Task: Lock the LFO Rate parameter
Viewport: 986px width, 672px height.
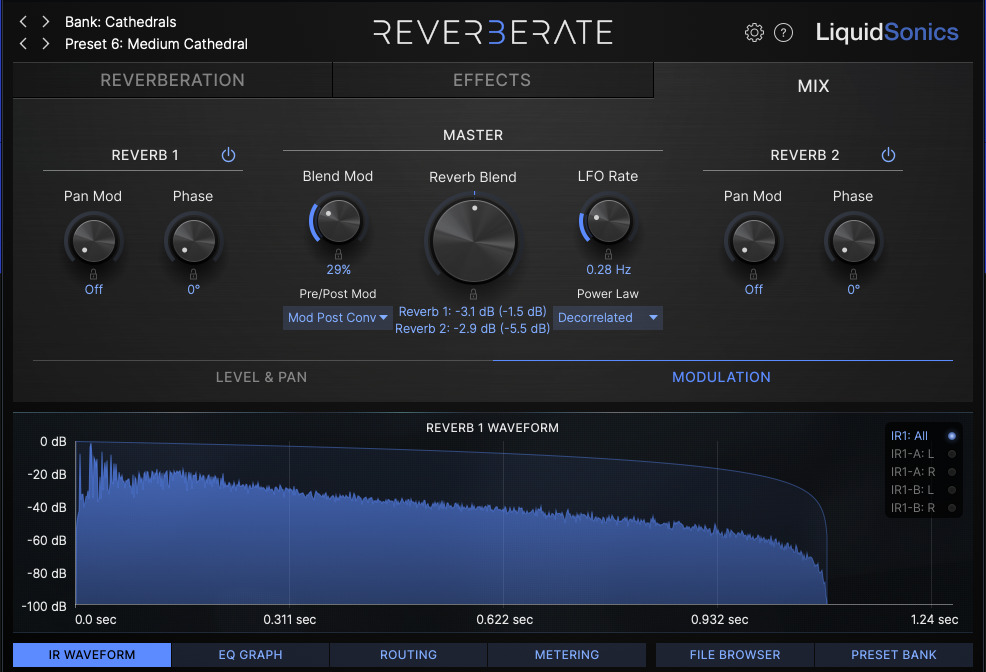Action: coord(608,254)
